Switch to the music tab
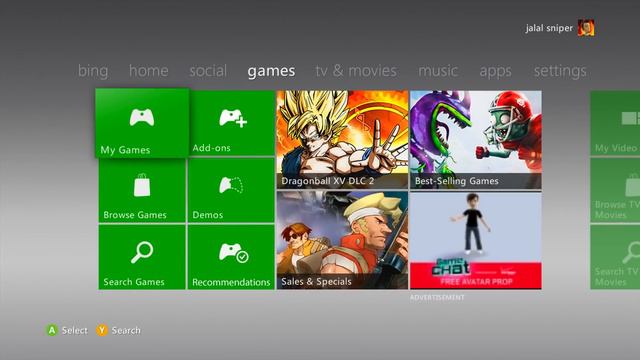 click(x=438, y=71)
